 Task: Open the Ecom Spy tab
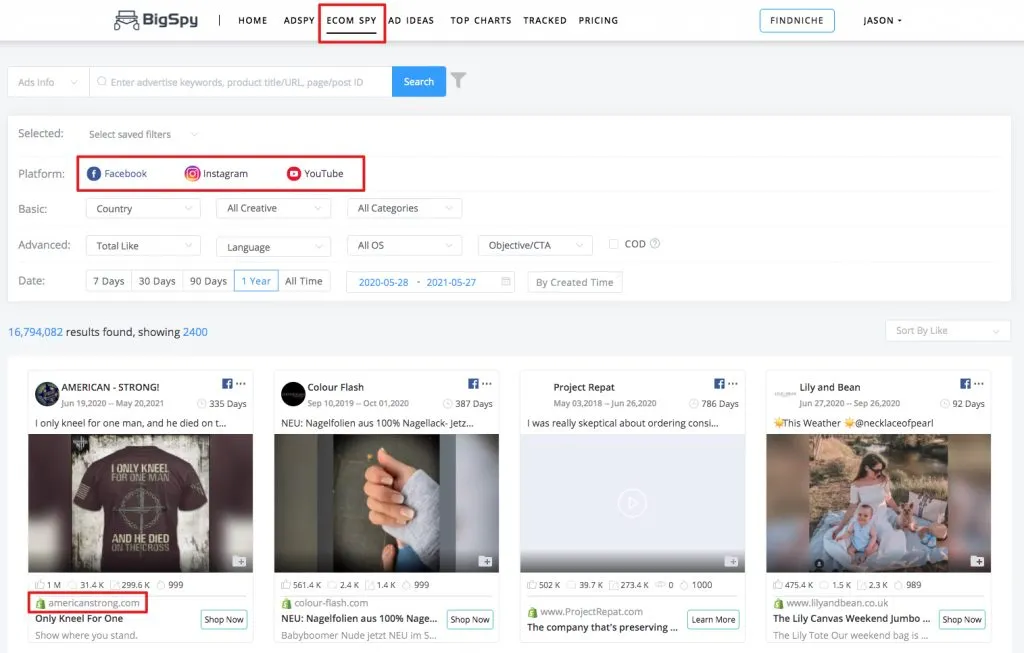351,21
